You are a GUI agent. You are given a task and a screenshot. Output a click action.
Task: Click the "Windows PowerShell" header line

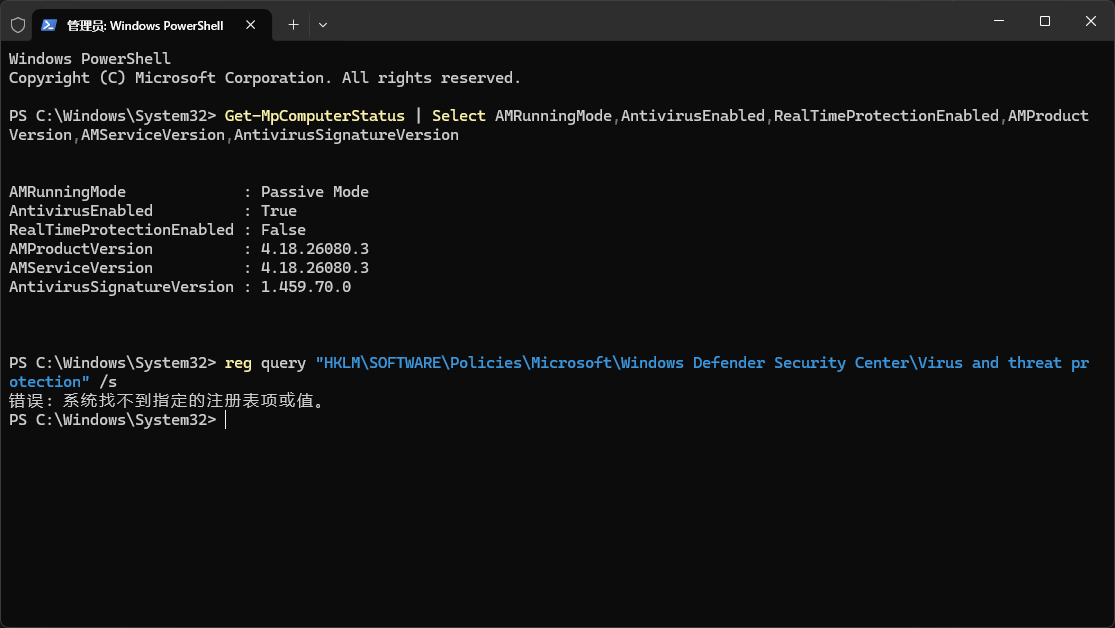pyautogui.click(x=90, y=59)
